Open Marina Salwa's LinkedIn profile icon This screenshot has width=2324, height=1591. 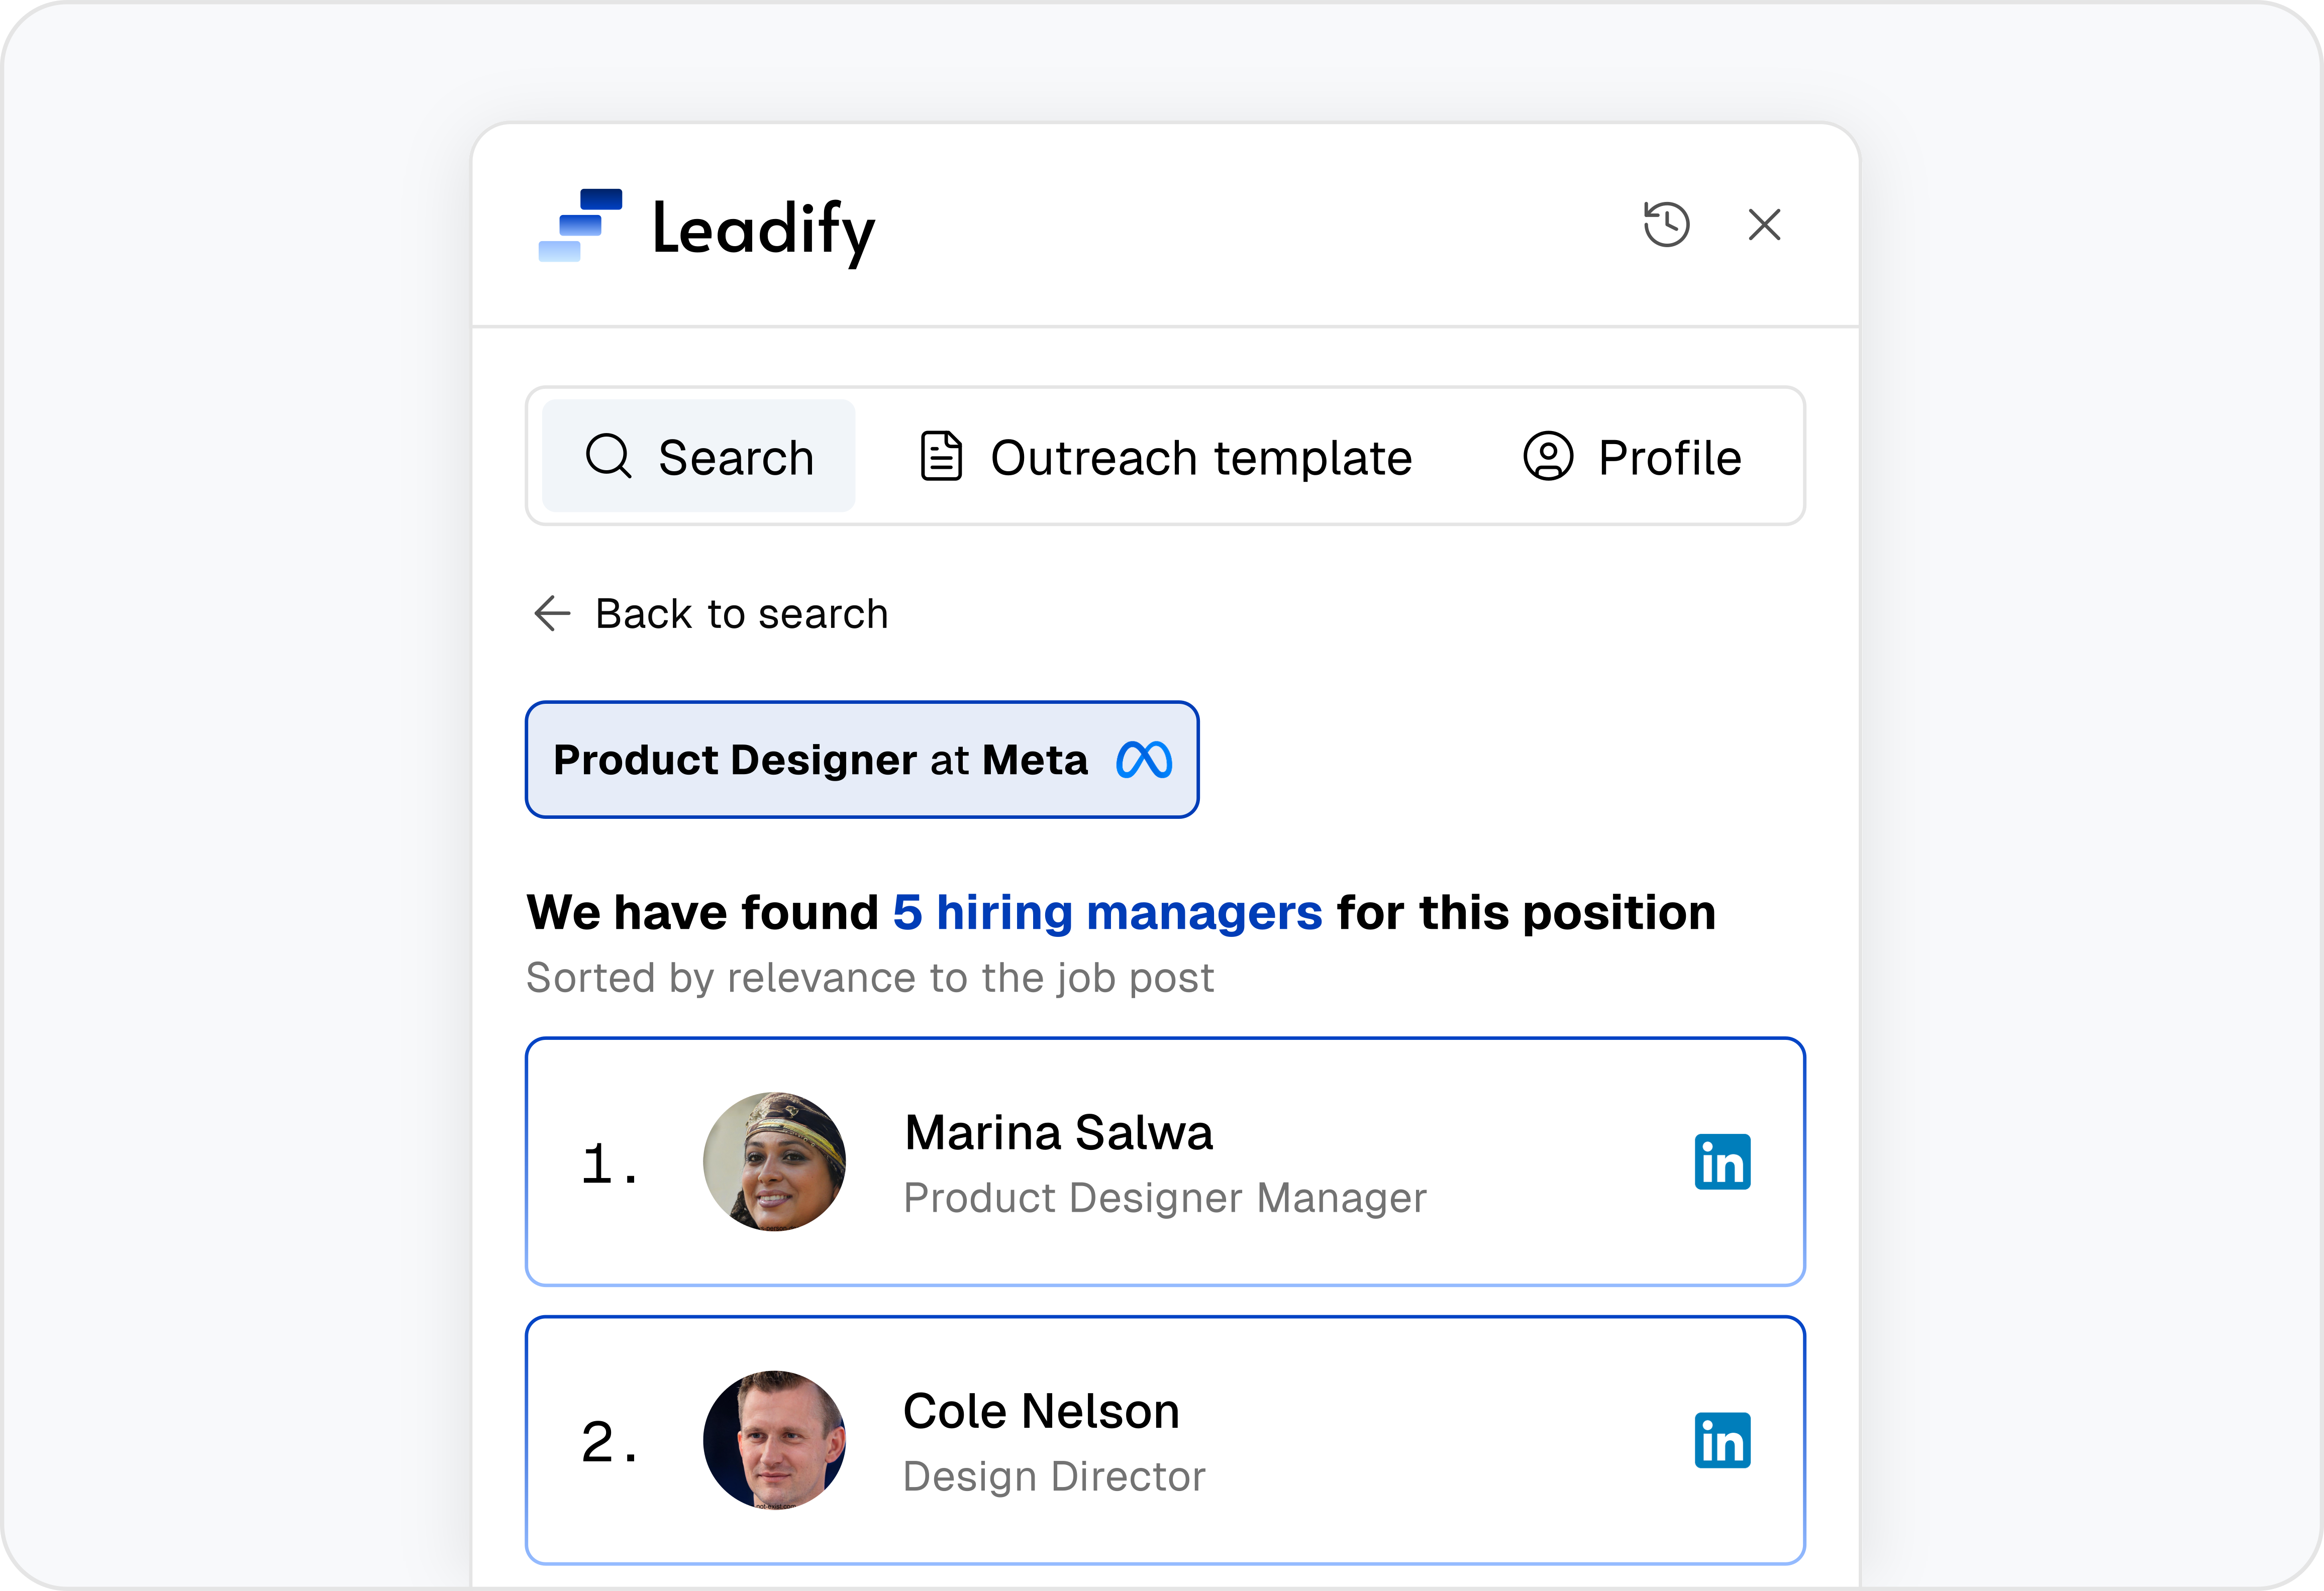point(1722,1162)
